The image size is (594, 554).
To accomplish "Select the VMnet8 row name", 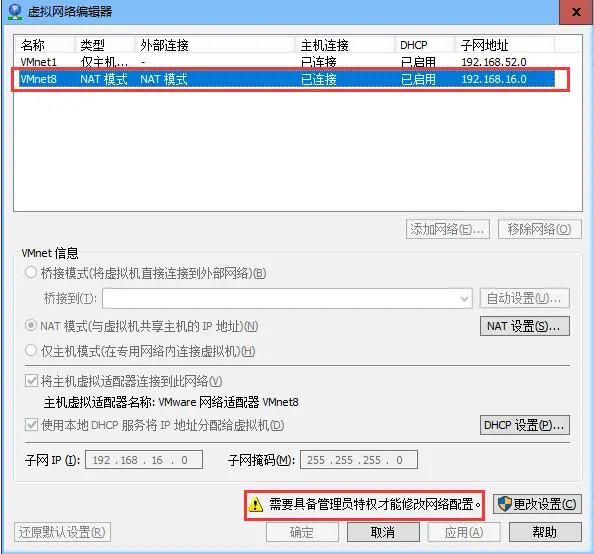I will (39, 79).
